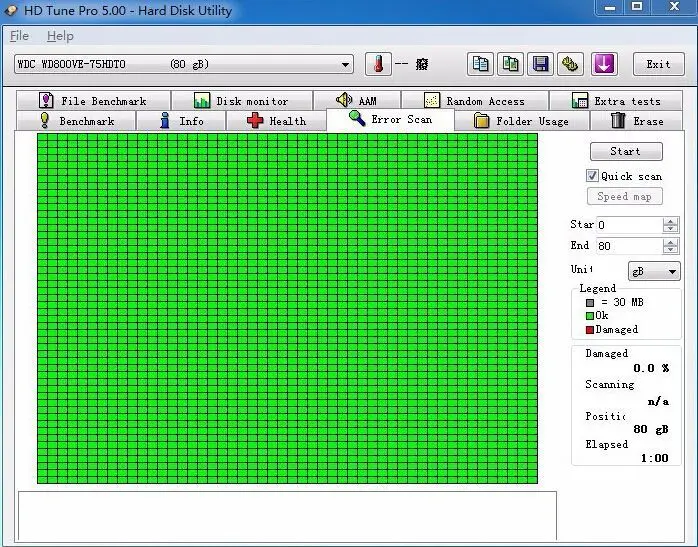Increase the Start value with up arrow

point(670,221)
